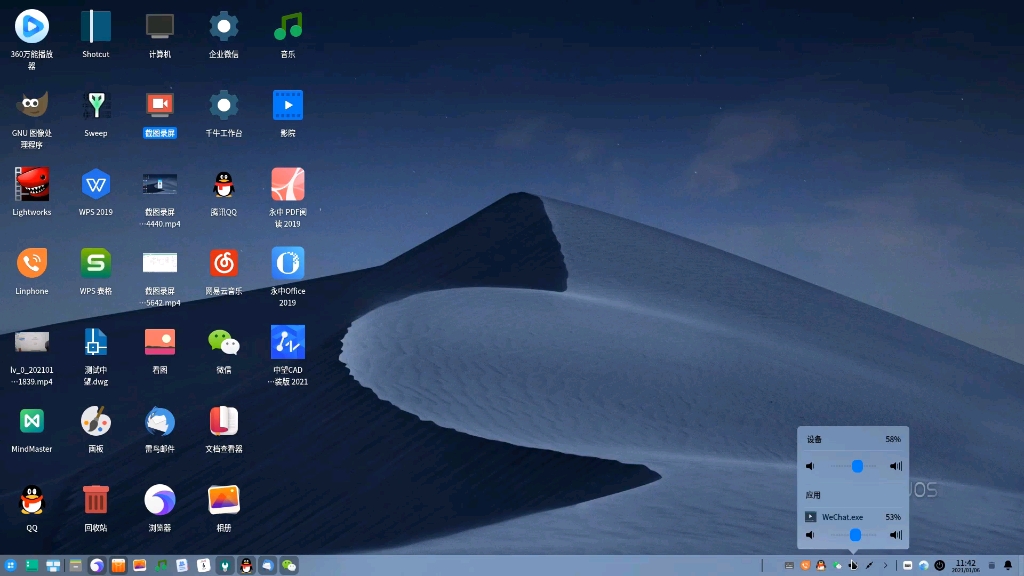Open the document viewer desktop icon
Screen dimensions: 1024x576
click(224, 421)
